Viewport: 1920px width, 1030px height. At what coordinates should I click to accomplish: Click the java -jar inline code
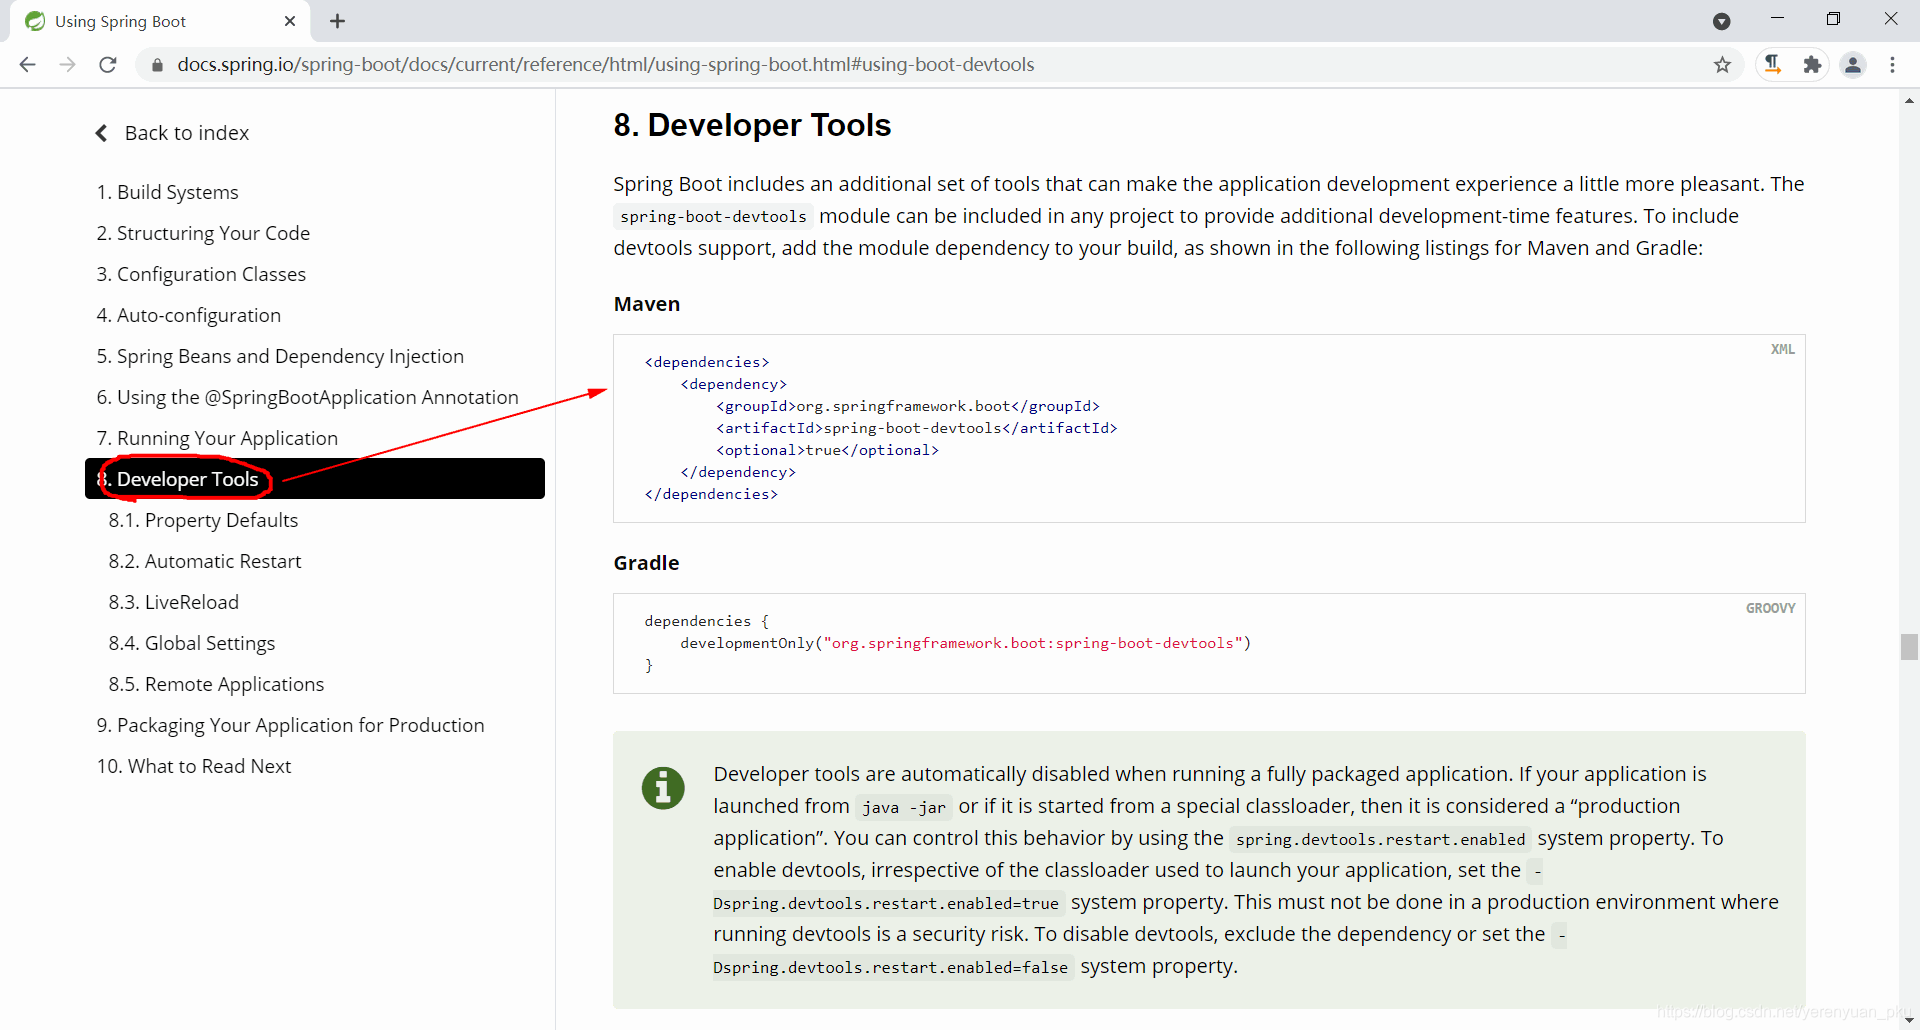[903, 808]
